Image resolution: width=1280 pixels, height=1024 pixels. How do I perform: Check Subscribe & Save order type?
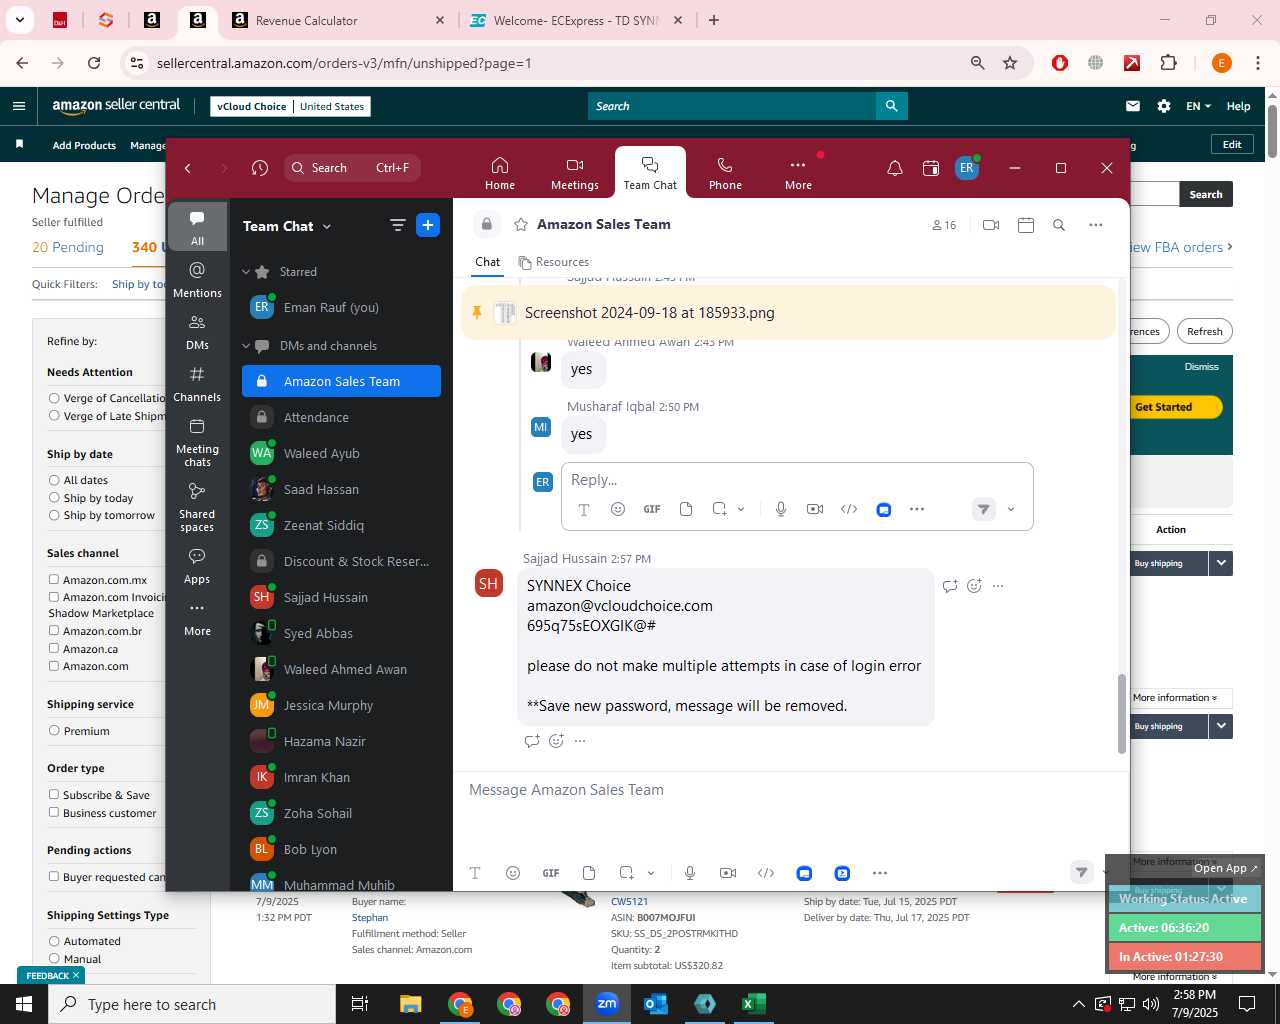pyautogui.click(x=54, y=795)
